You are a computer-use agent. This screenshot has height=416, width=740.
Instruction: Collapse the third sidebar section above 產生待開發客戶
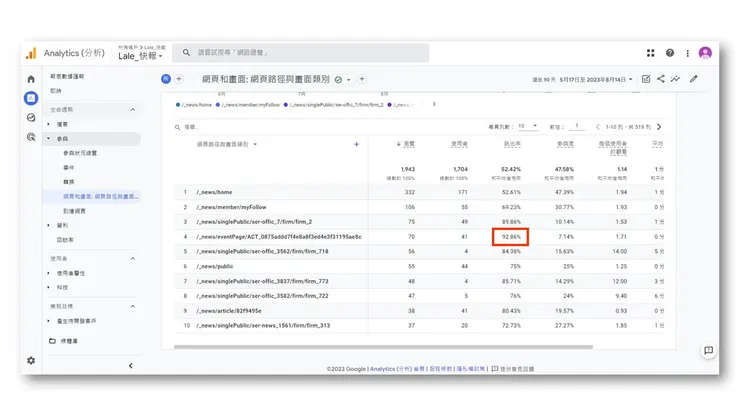point(133,306)
